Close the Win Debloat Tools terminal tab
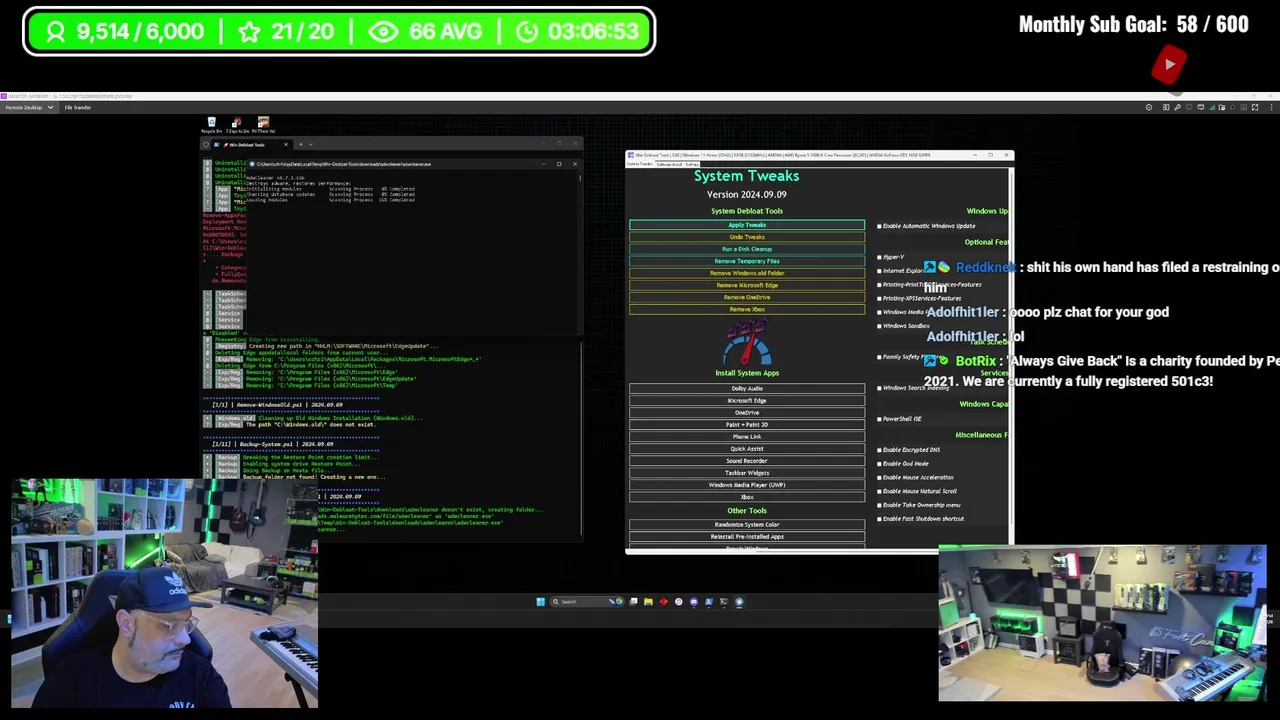The image size is (1280, 720). tap(286, 145)
